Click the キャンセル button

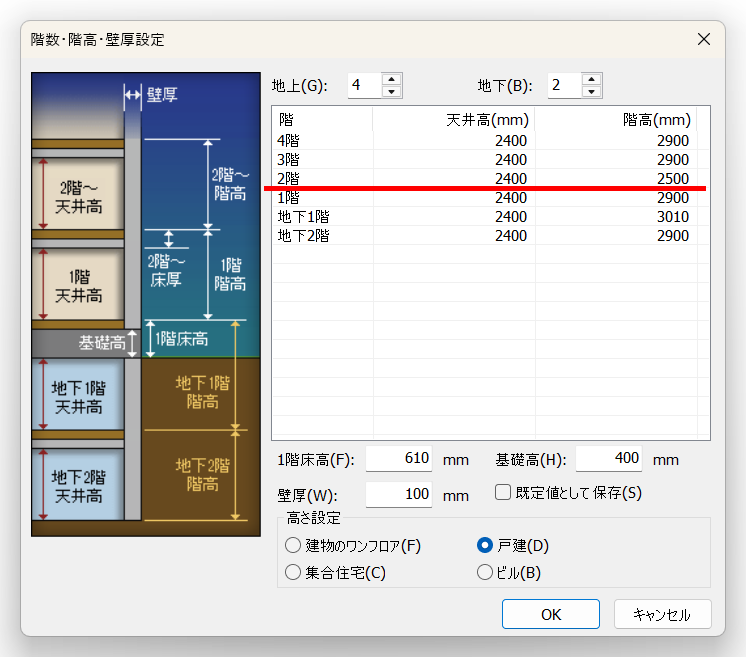pyautogui.click(x=662, y=614)
